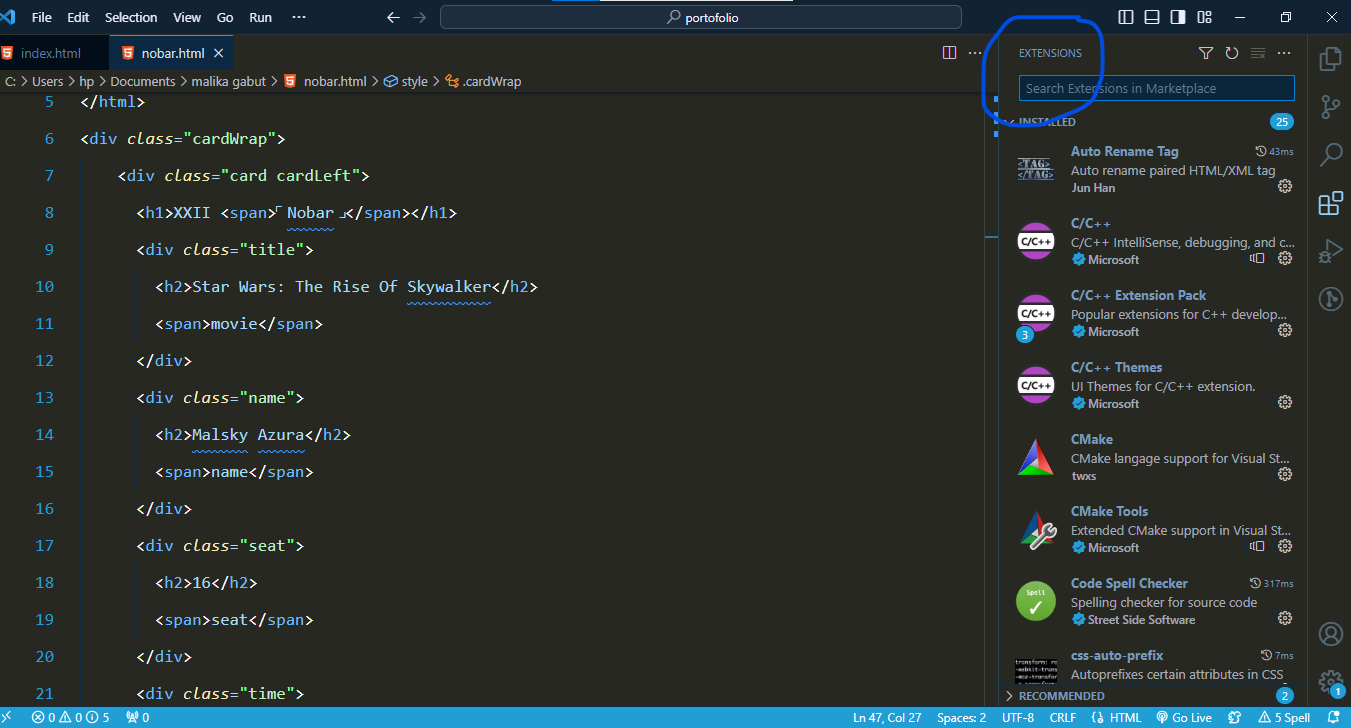Open the Search view in the activity bar
Screen dimensions: 1351x728
tap(1330, 155)
